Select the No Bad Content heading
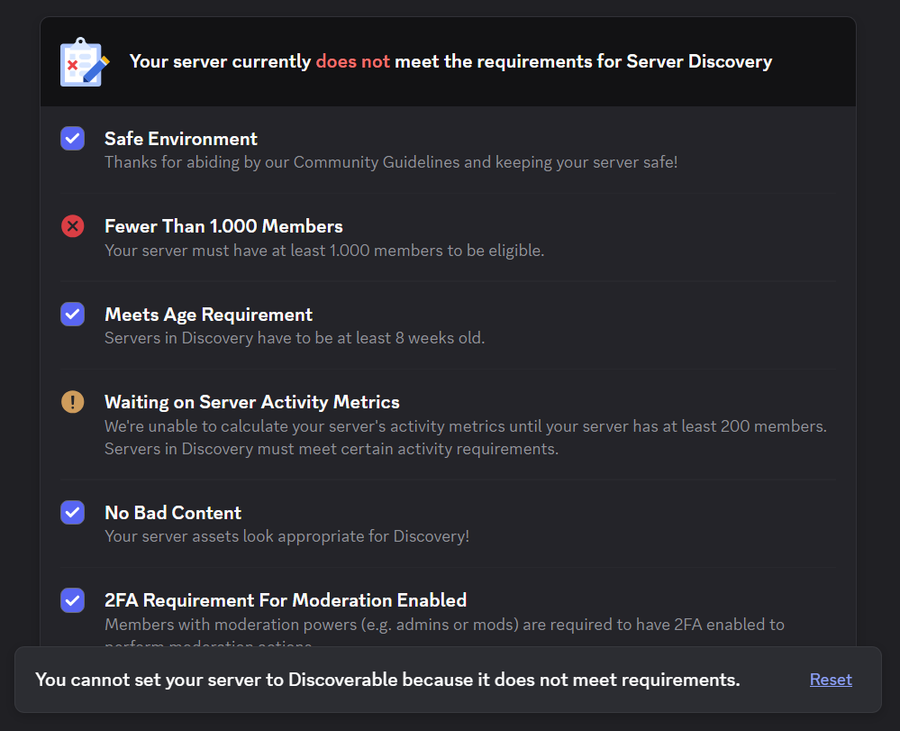Image resolution: width=900 pixels, height=731 pixels. (x=173, y=513)
